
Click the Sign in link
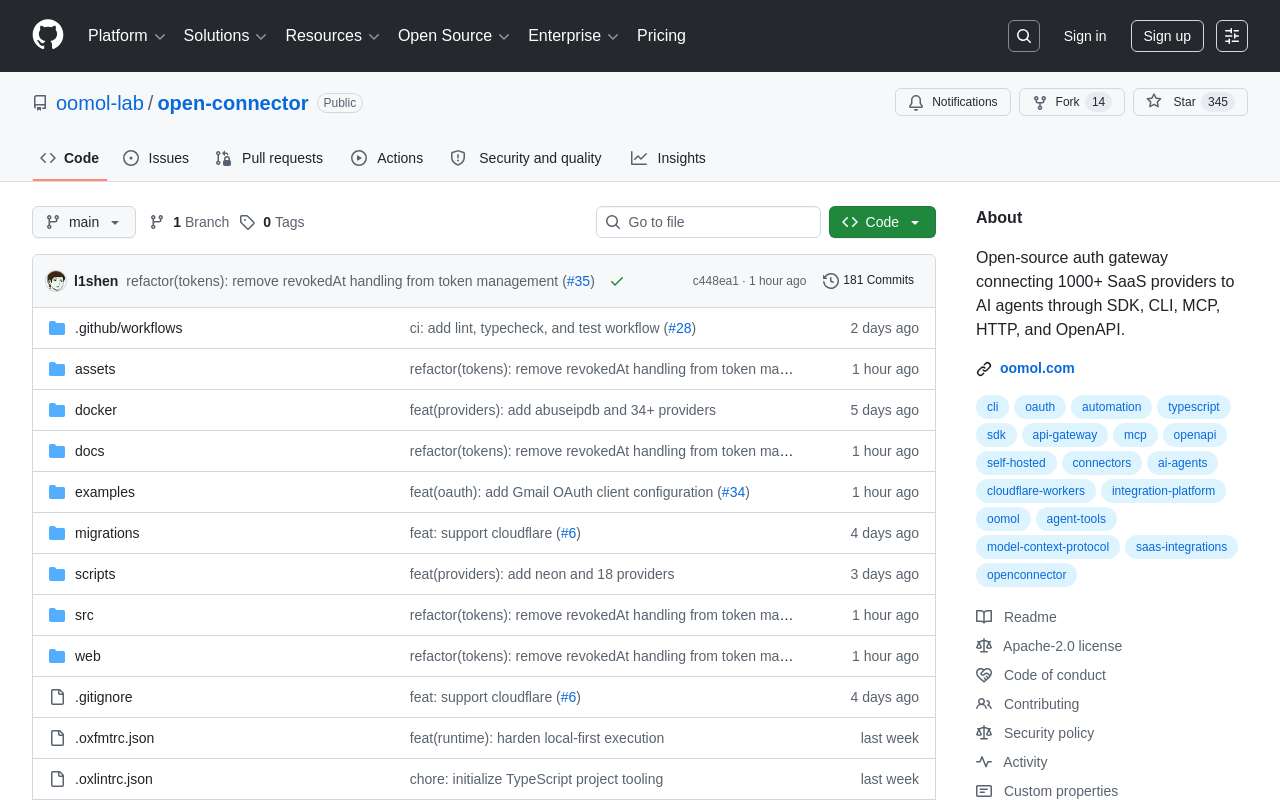click(1085, 36)
